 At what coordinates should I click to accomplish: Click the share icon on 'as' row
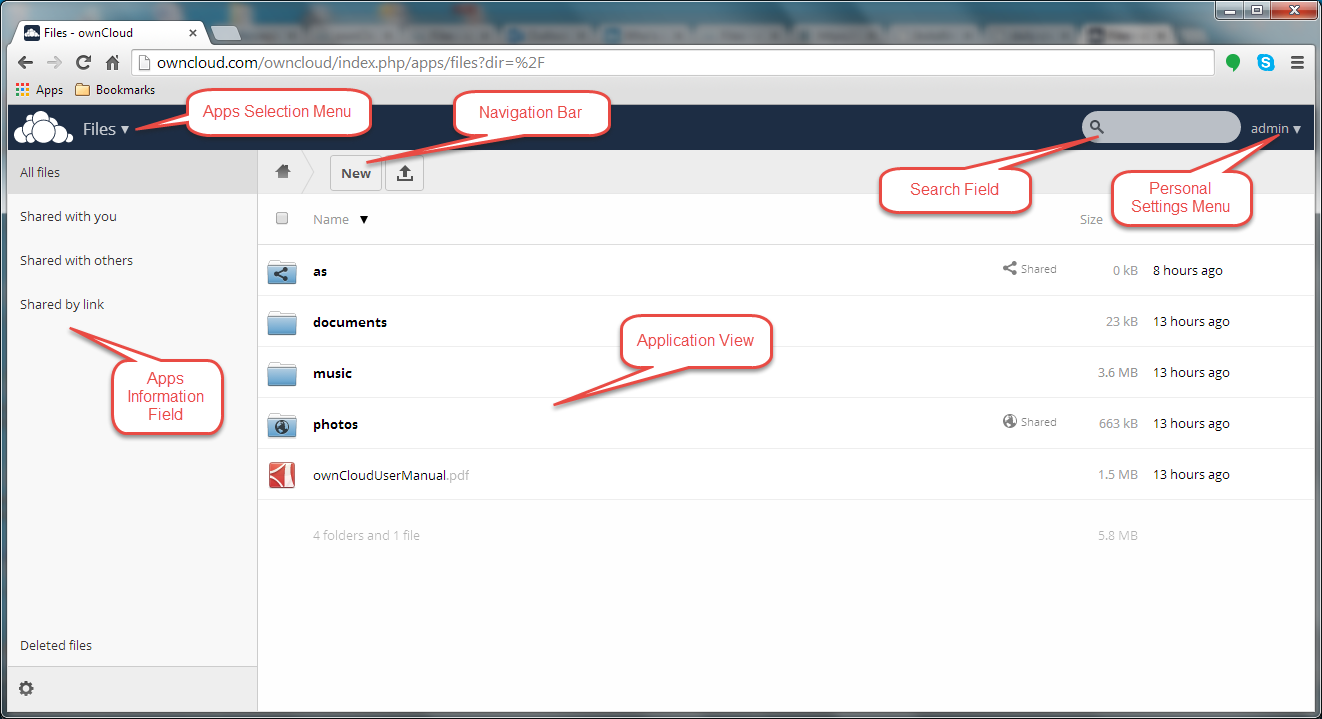pyautogui.click(x=1010, y=269)
